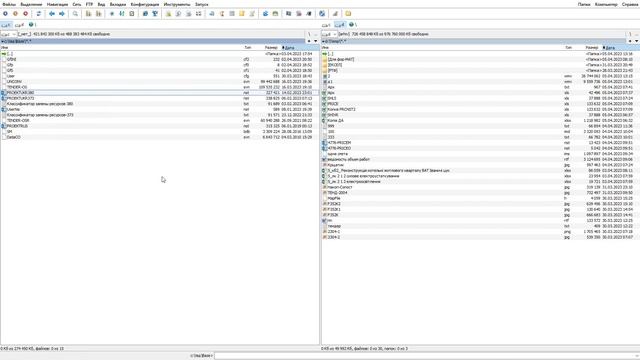Click the magnifier search toolbar icon

coord(75,13)
